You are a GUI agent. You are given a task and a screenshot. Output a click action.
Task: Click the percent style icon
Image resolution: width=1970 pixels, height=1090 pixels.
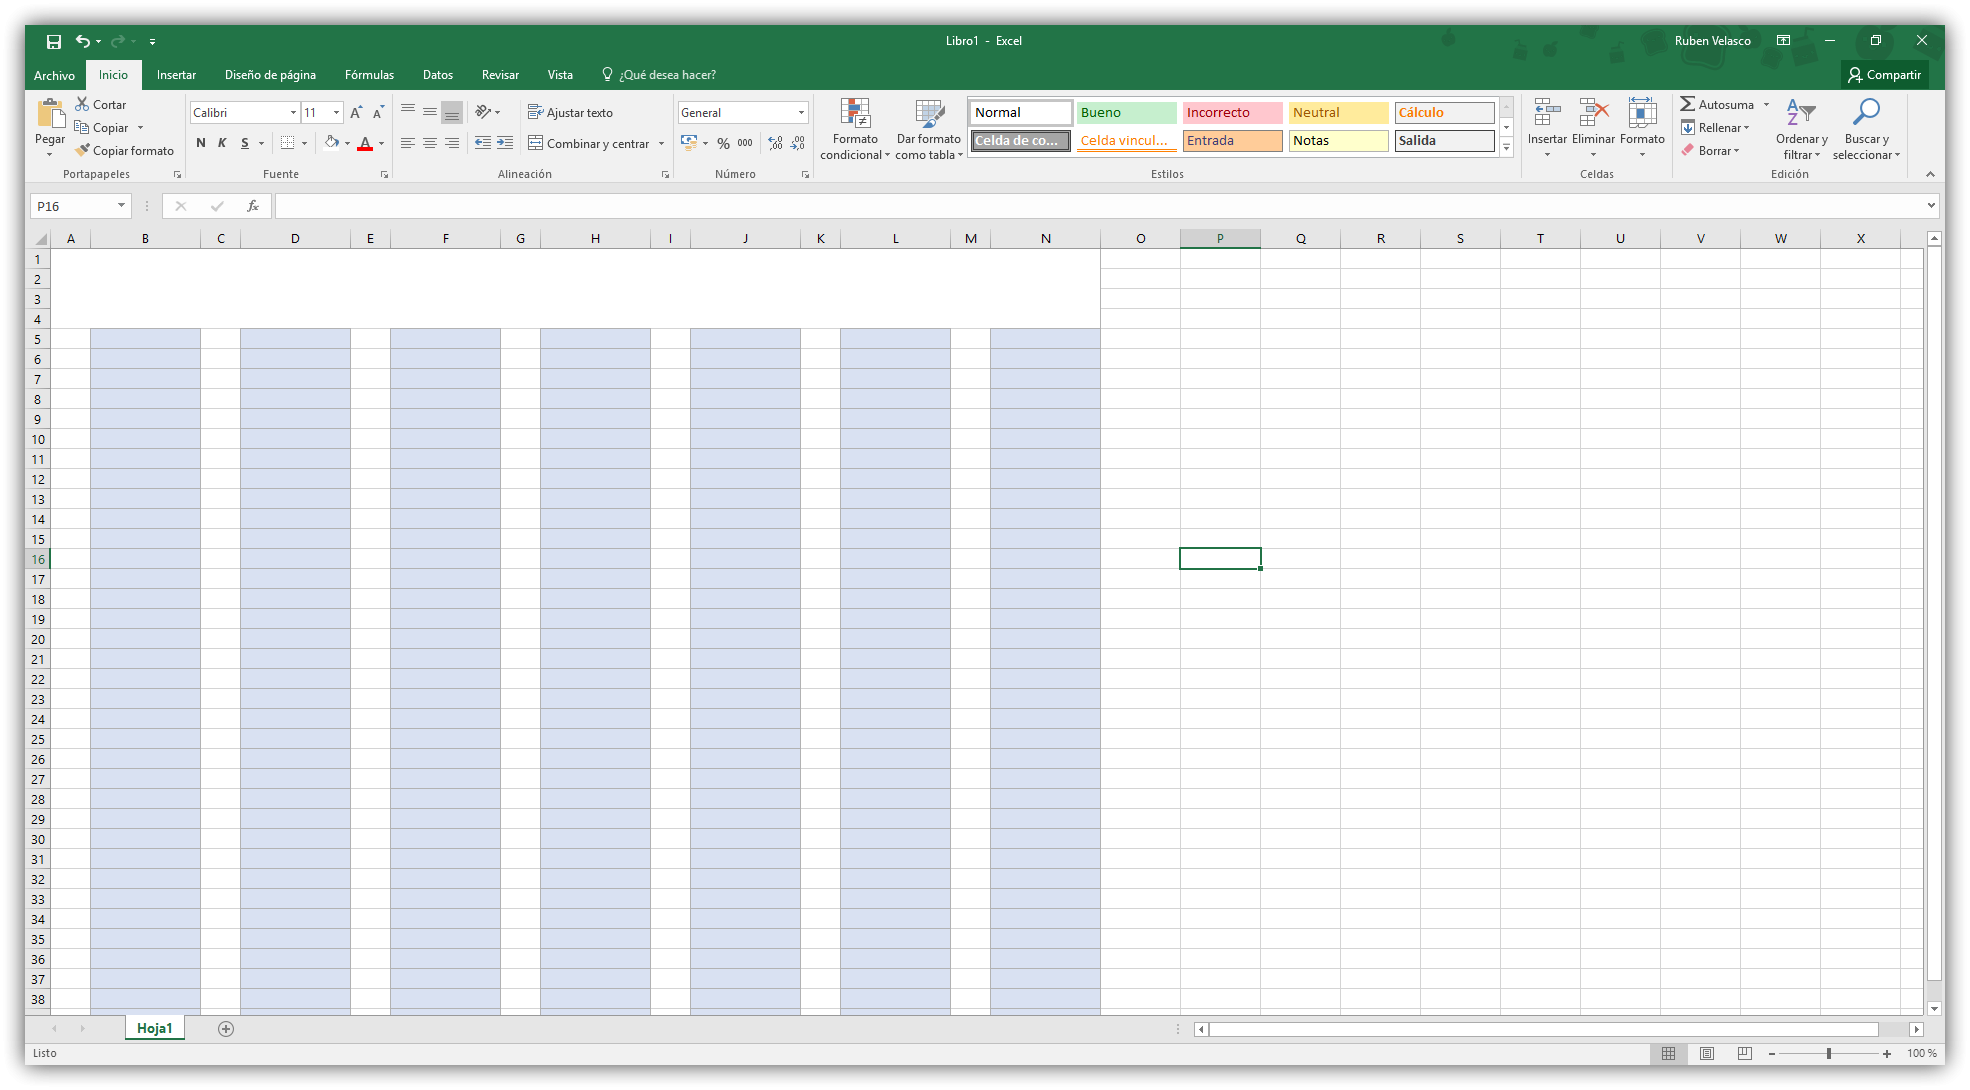point(723,144)
